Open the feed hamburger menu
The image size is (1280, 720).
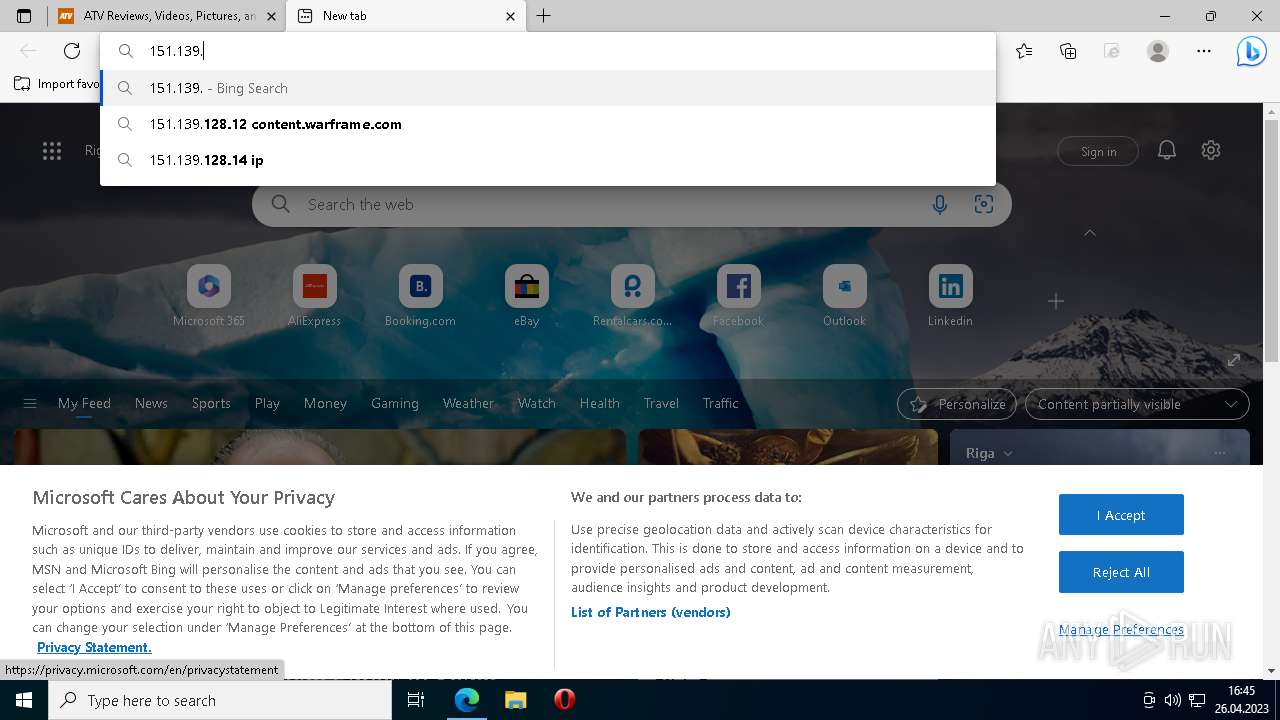pyautogui.click(x=30, y=404)
